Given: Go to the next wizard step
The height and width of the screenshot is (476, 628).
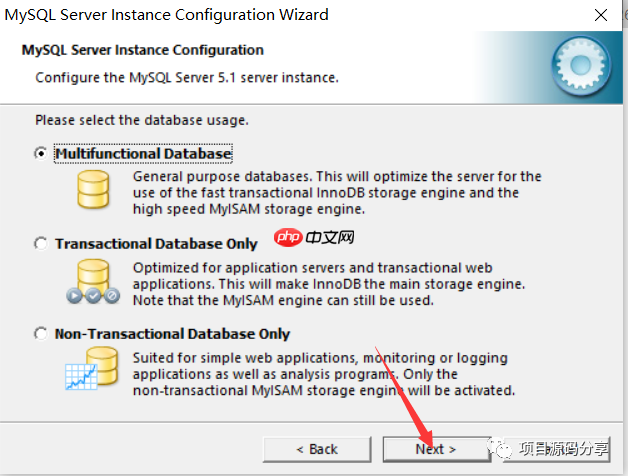Looking at the screenshot, I should [436, 449].
